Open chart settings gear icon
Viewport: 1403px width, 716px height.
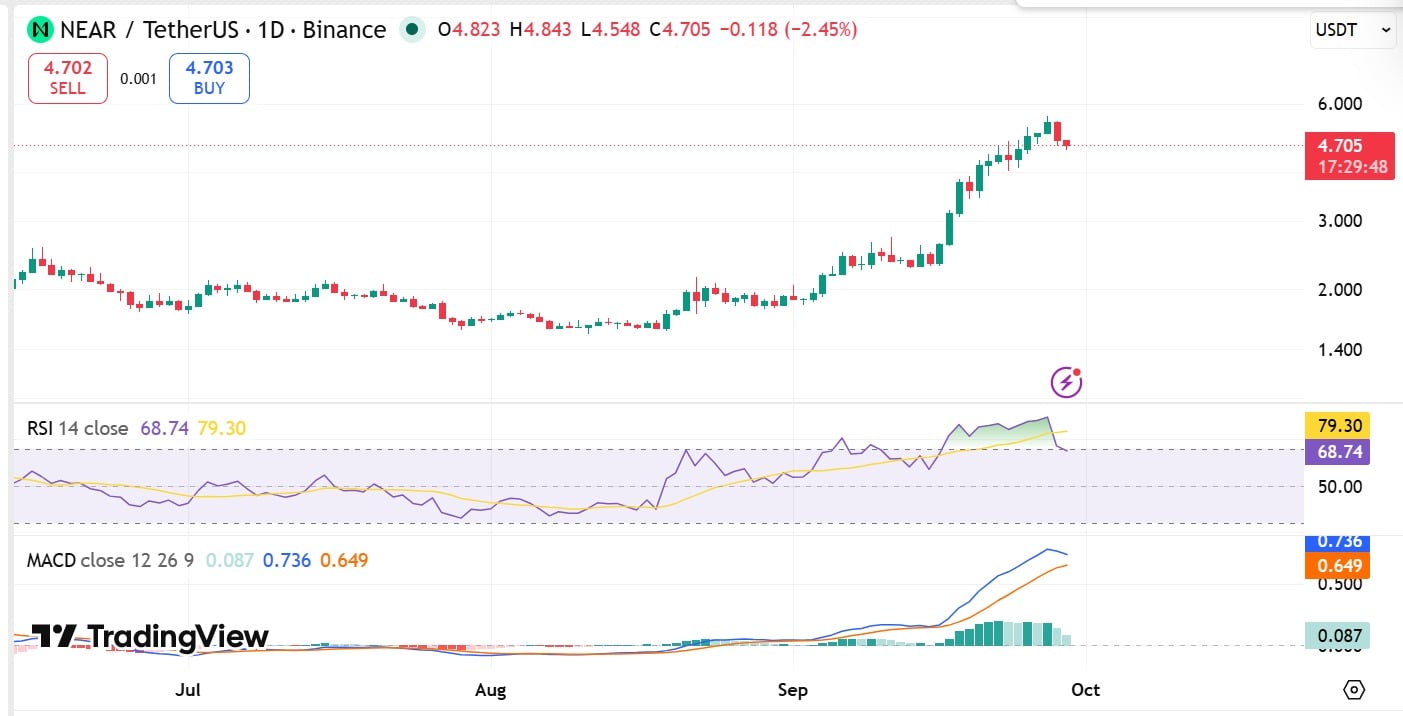pyautogui.click(x=1354, y=690)
